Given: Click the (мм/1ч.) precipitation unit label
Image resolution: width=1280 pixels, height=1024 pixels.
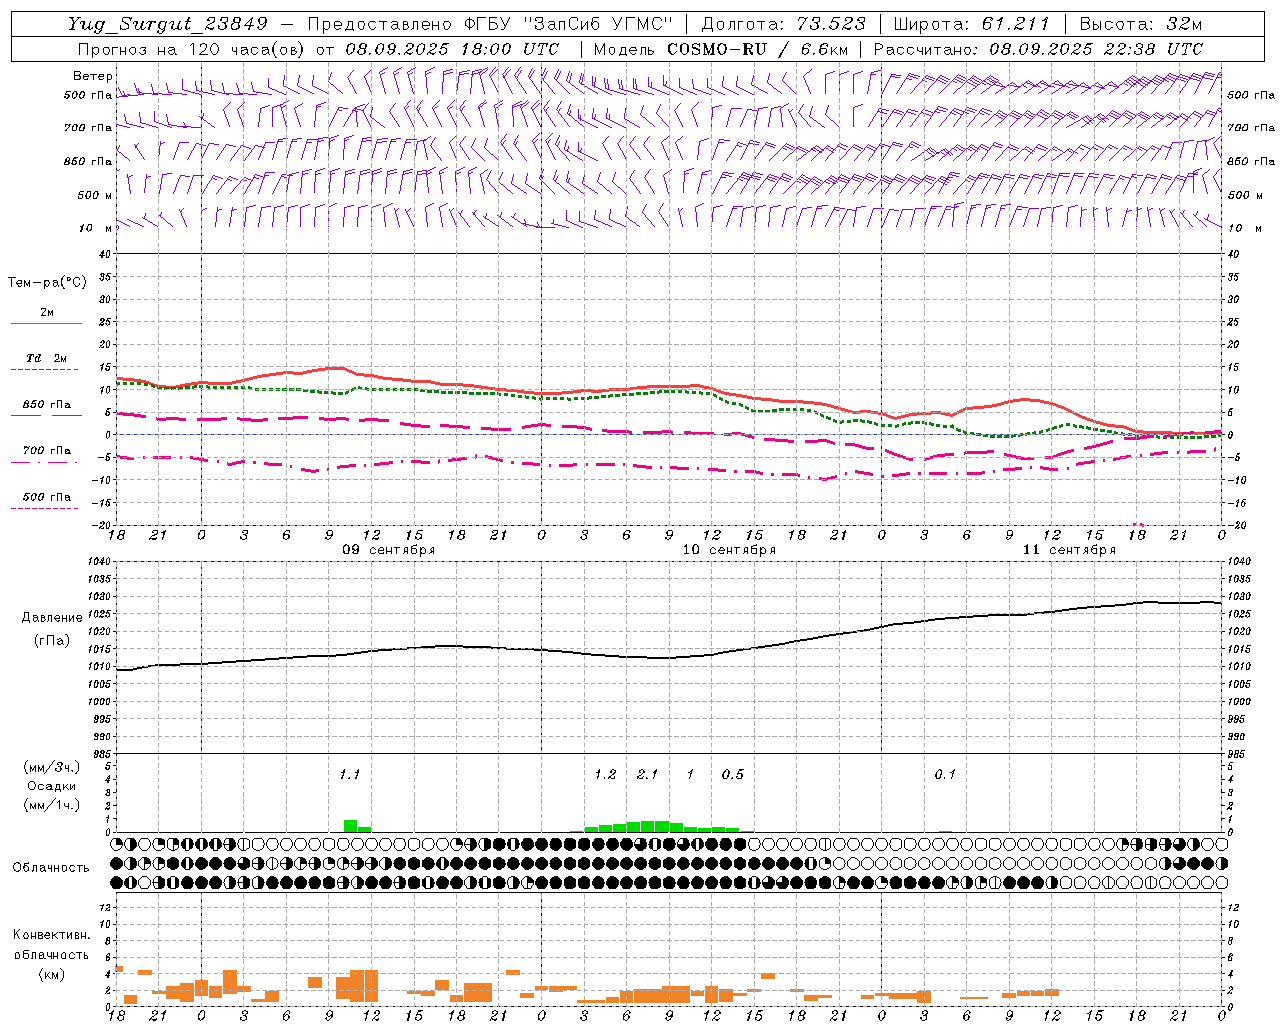Looking at the screenshot, I should [52, 805].
